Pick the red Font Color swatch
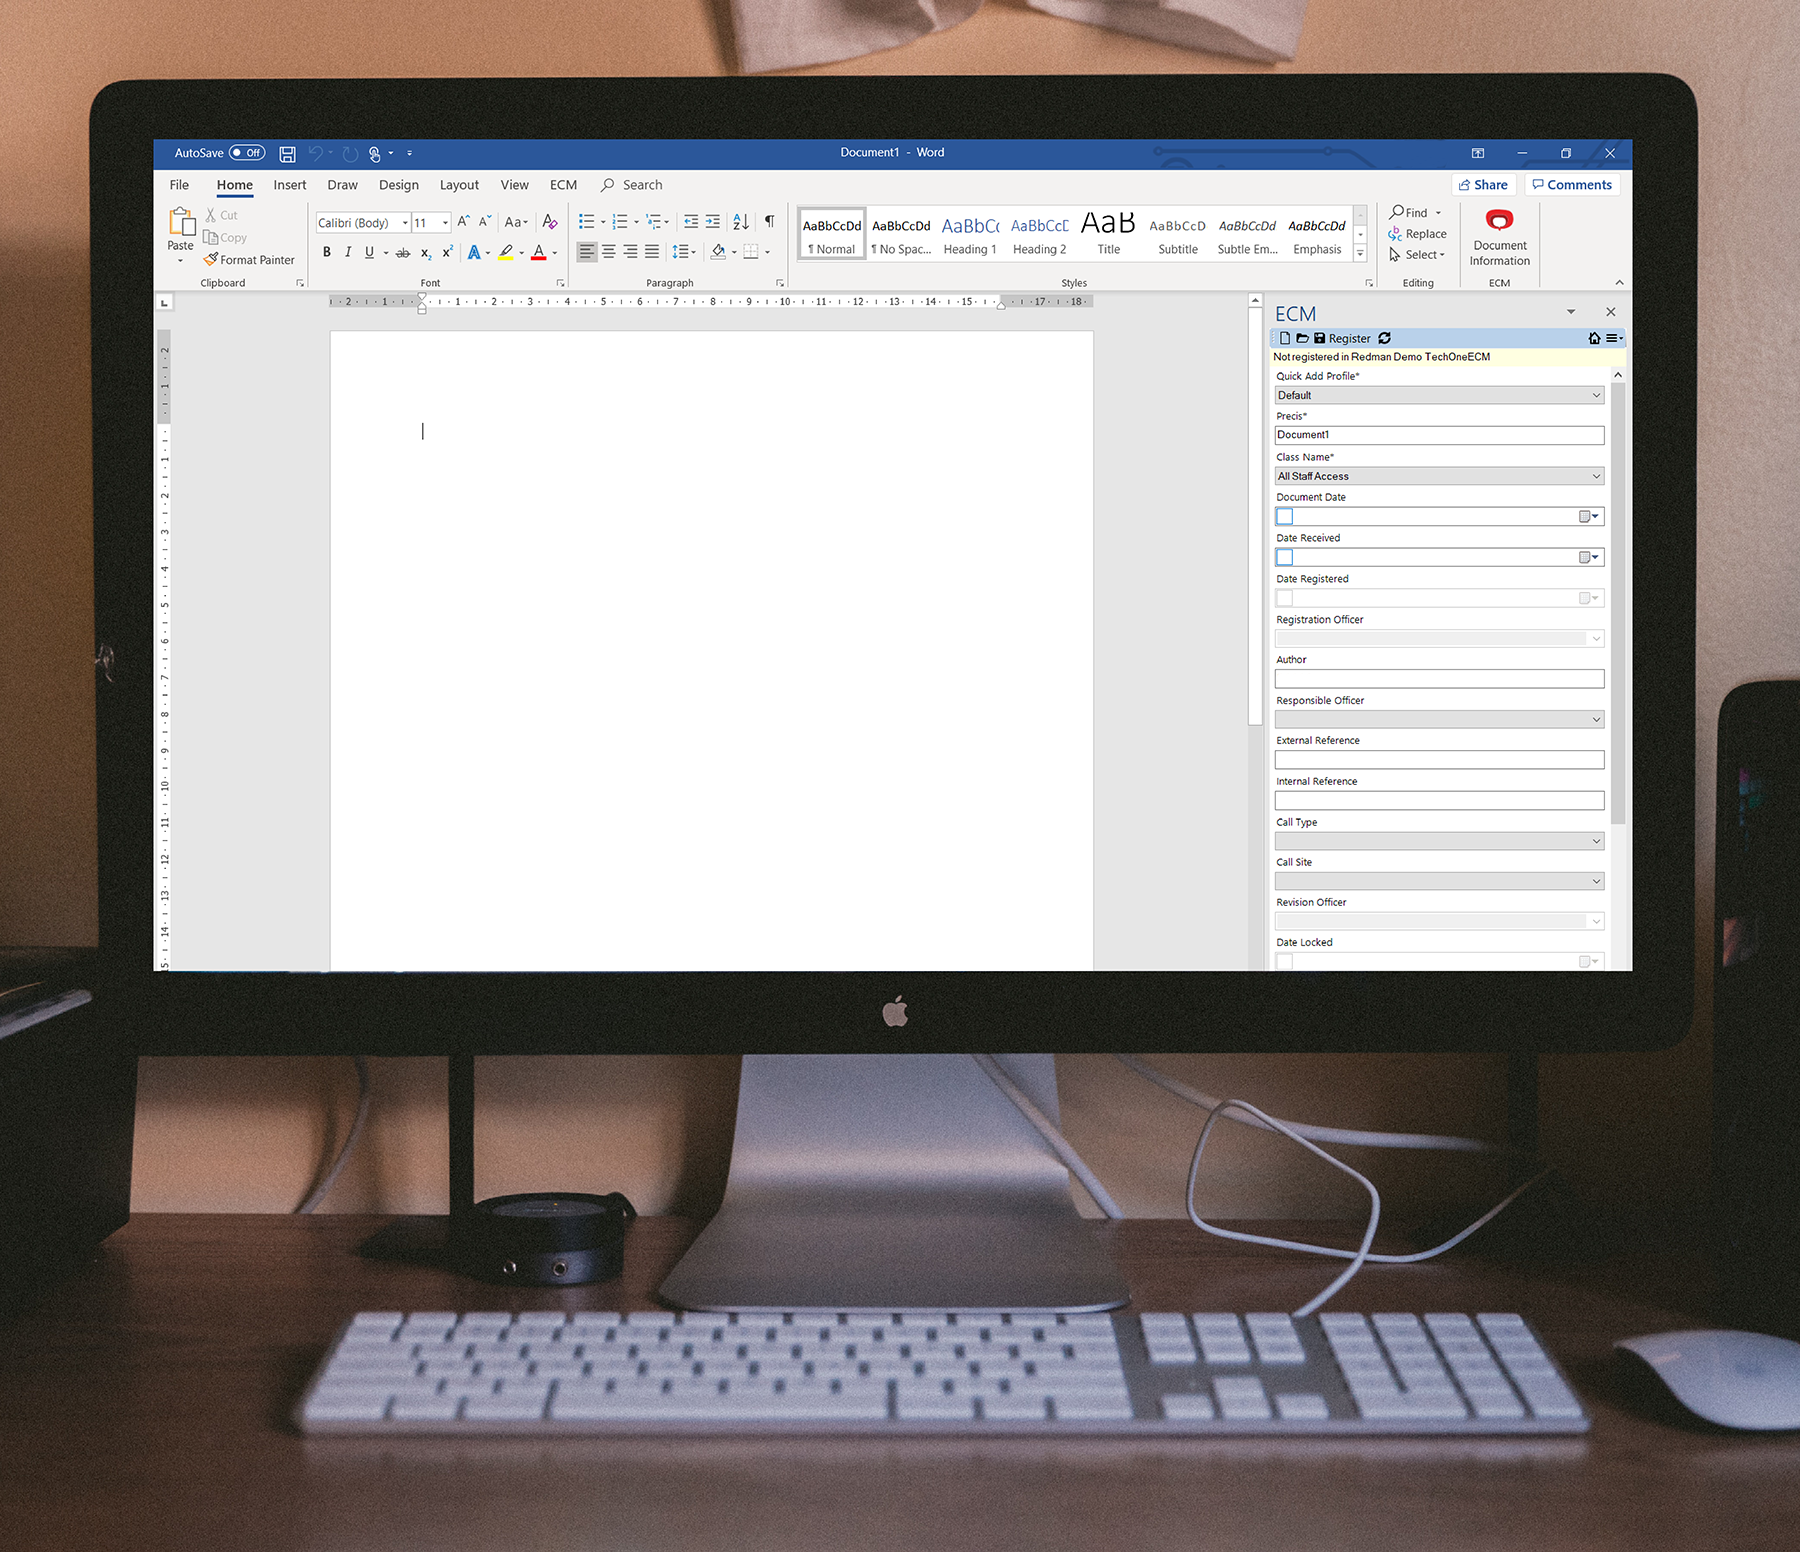Viewport: 1800px width, 1552px height. 537,252
